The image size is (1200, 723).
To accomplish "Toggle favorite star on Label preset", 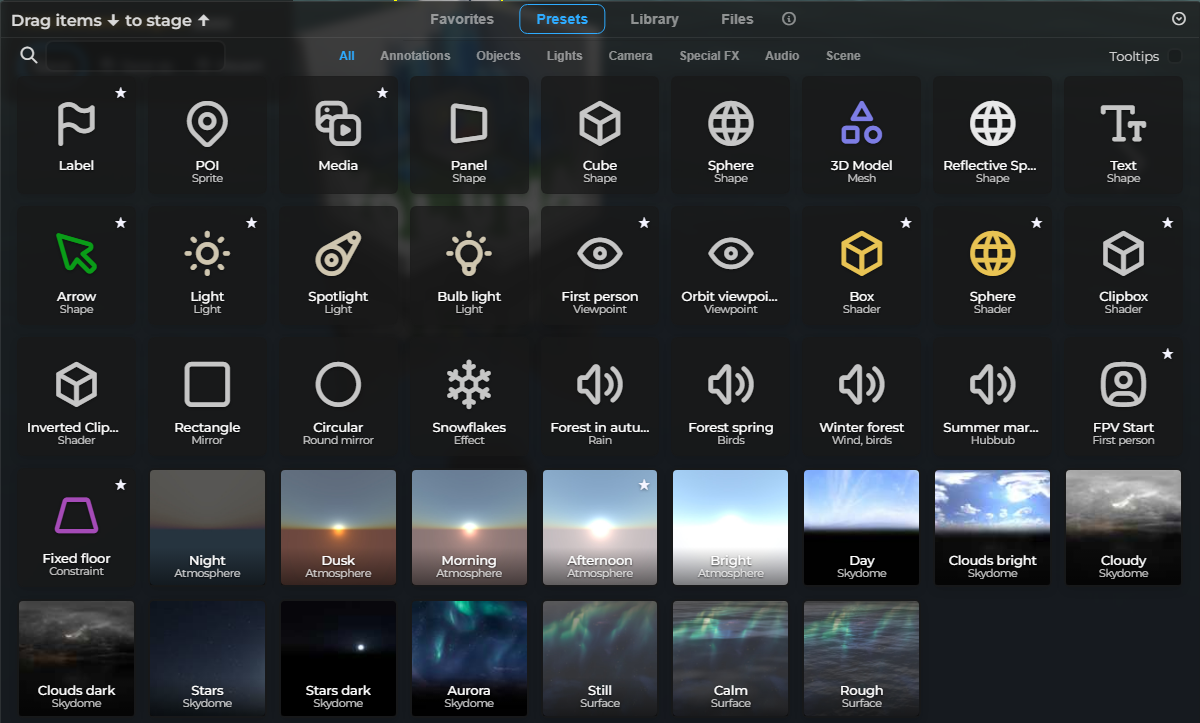I will (120, 92).
